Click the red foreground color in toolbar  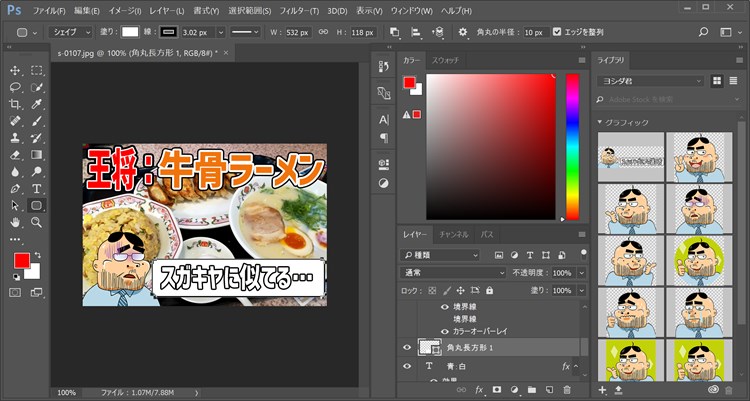[22, 261]
